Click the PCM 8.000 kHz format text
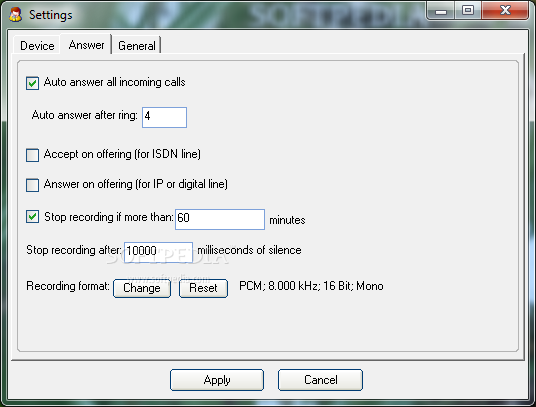Screen dimensions: 536x407 coord(311,286)
